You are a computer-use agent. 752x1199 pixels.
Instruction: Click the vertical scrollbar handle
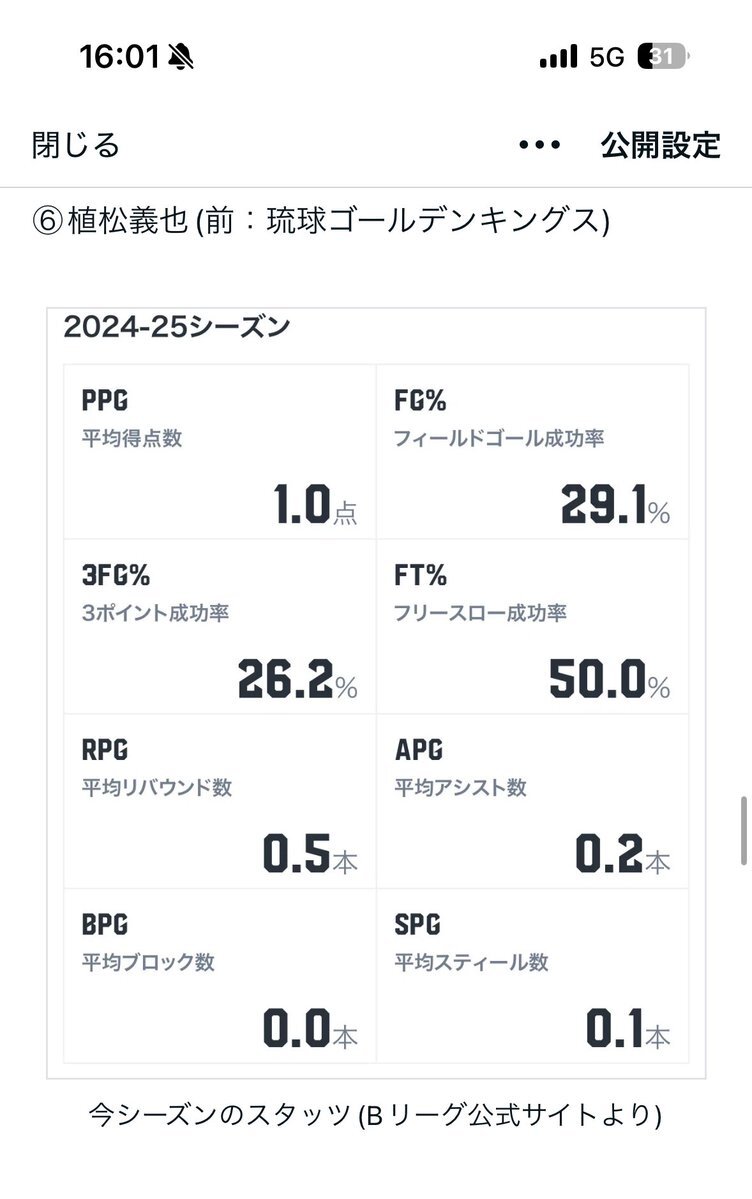click(744, 830)
